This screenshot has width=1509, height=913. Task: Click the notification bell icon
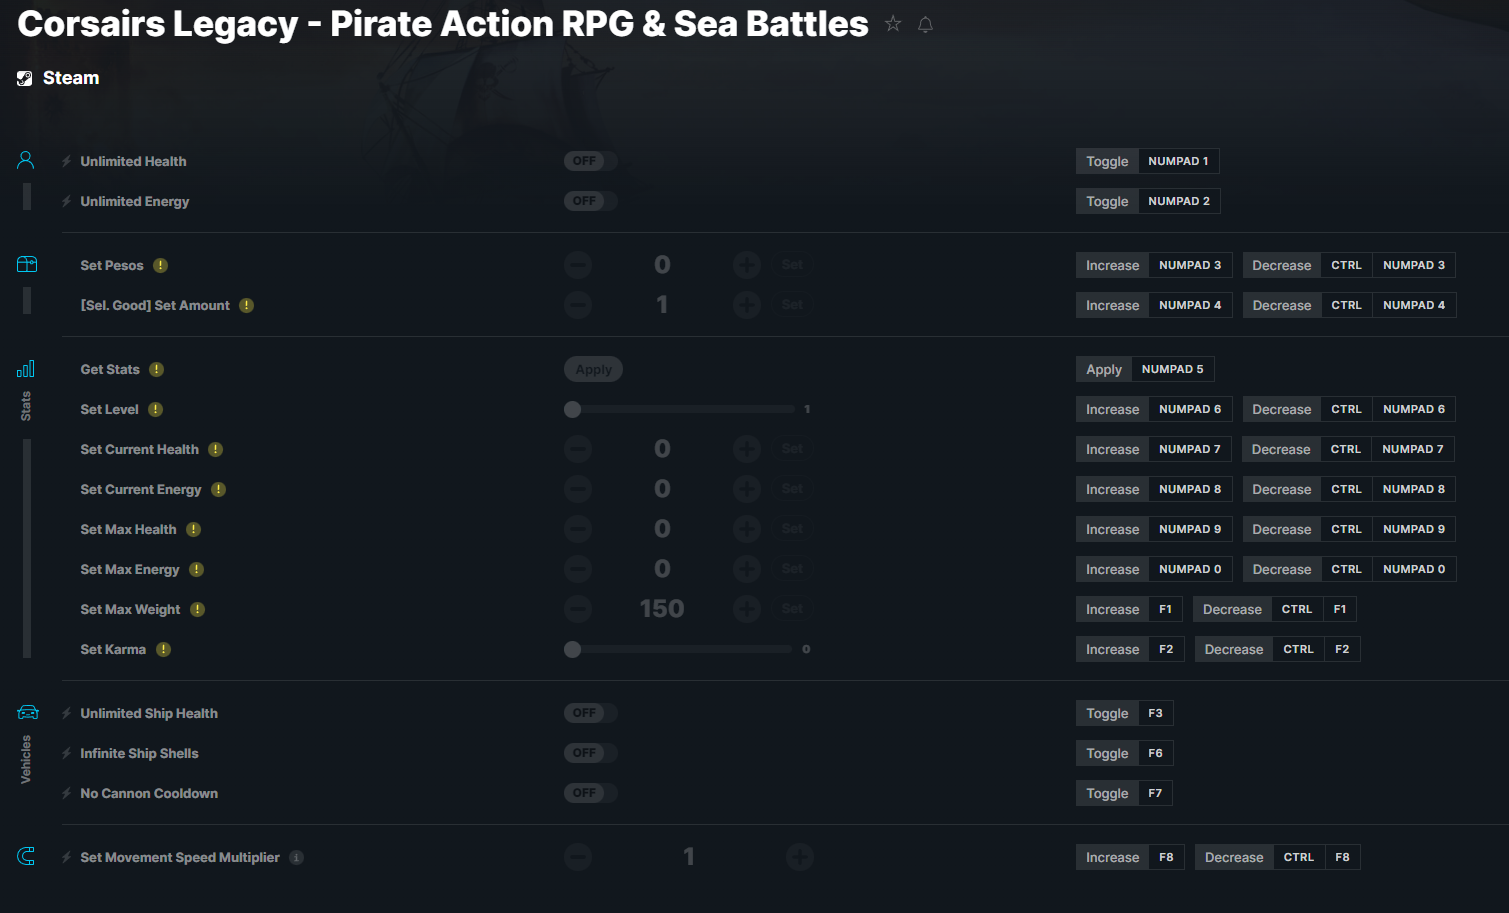[x=925, y=25]
